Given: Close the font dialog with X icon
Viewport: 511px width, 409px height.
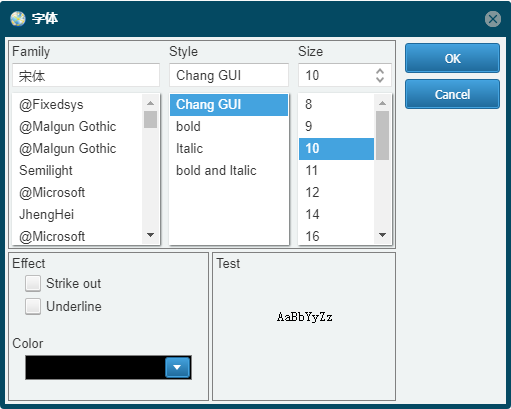Looking at the screenshot, I should coord(493,19).
